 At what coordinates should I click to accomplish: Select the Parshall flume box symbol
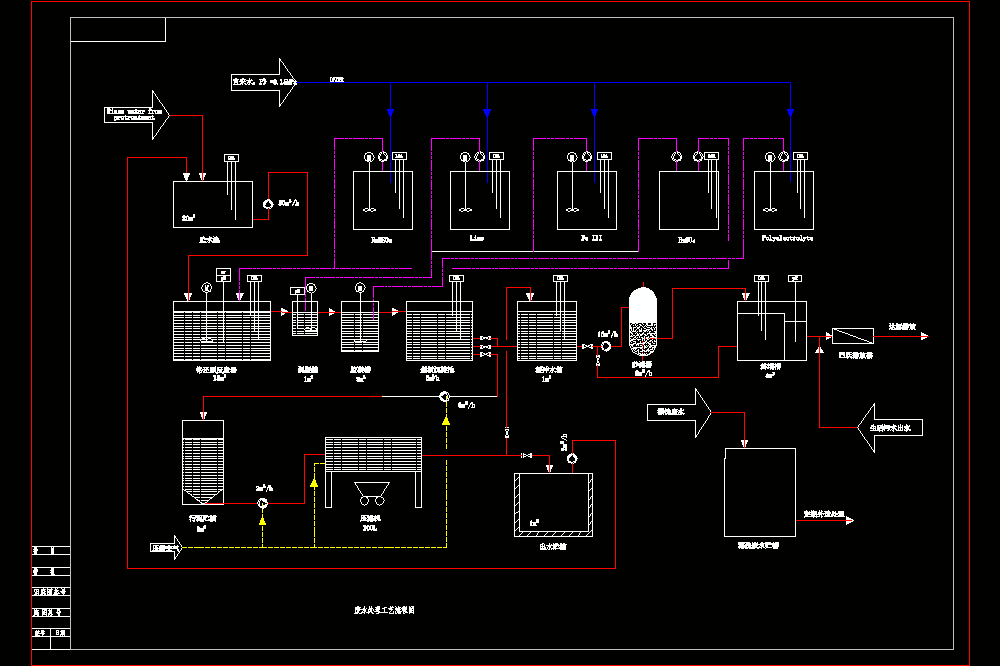853,336
